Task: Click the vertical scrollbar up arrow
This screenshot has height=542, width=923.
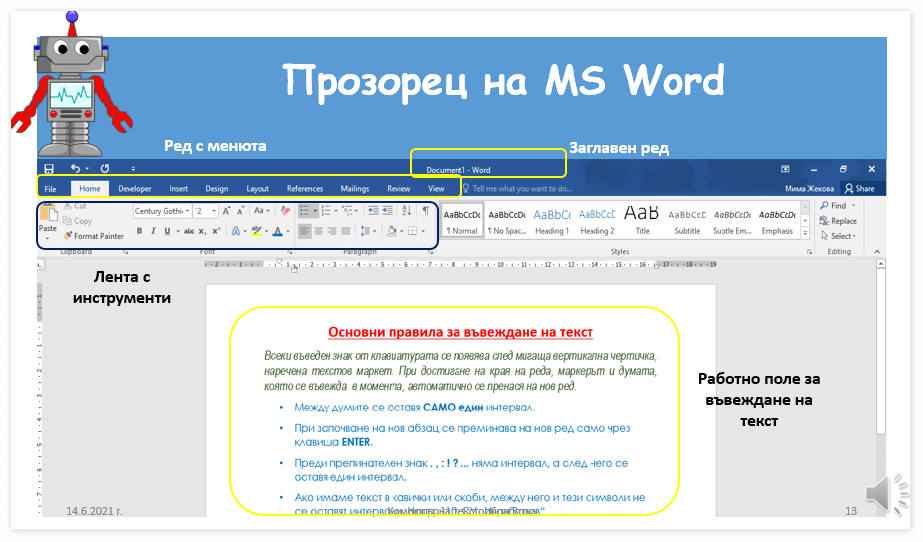Action: pyautogui.click(x=881, y=264)
